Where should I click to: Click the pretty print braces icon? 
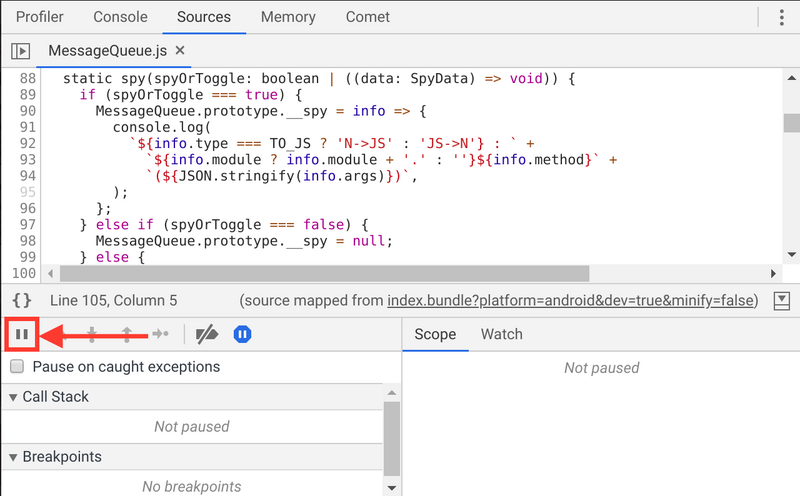(x=22, y=300)
